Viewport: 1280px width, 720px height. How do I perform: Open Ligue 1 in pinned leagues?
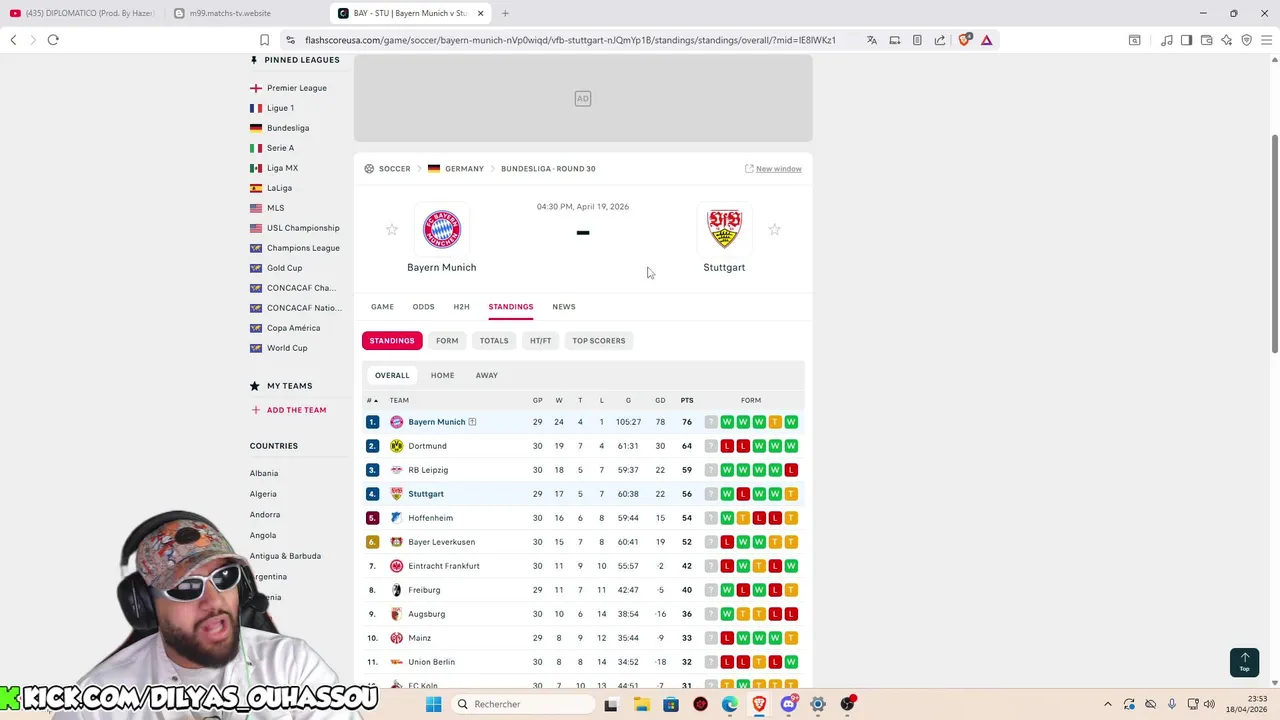pos(280,108)
